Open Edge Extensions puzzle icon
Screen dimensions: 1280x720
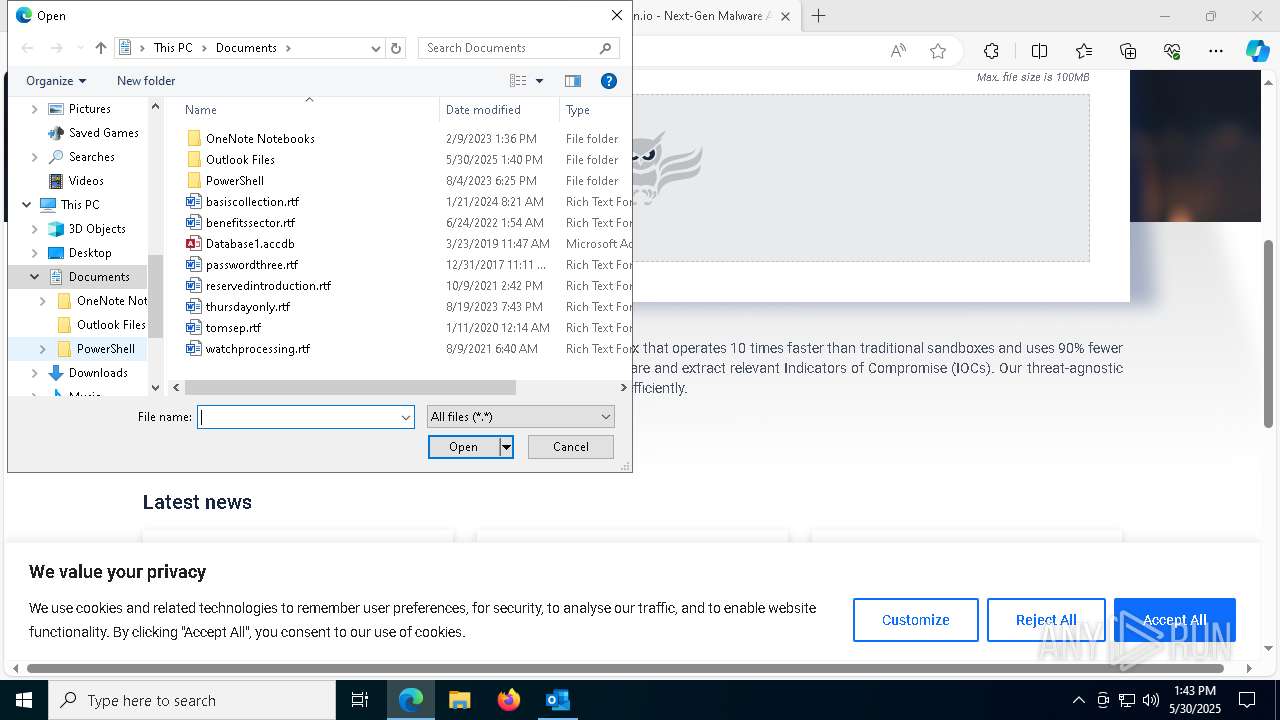tap(991, 51)
